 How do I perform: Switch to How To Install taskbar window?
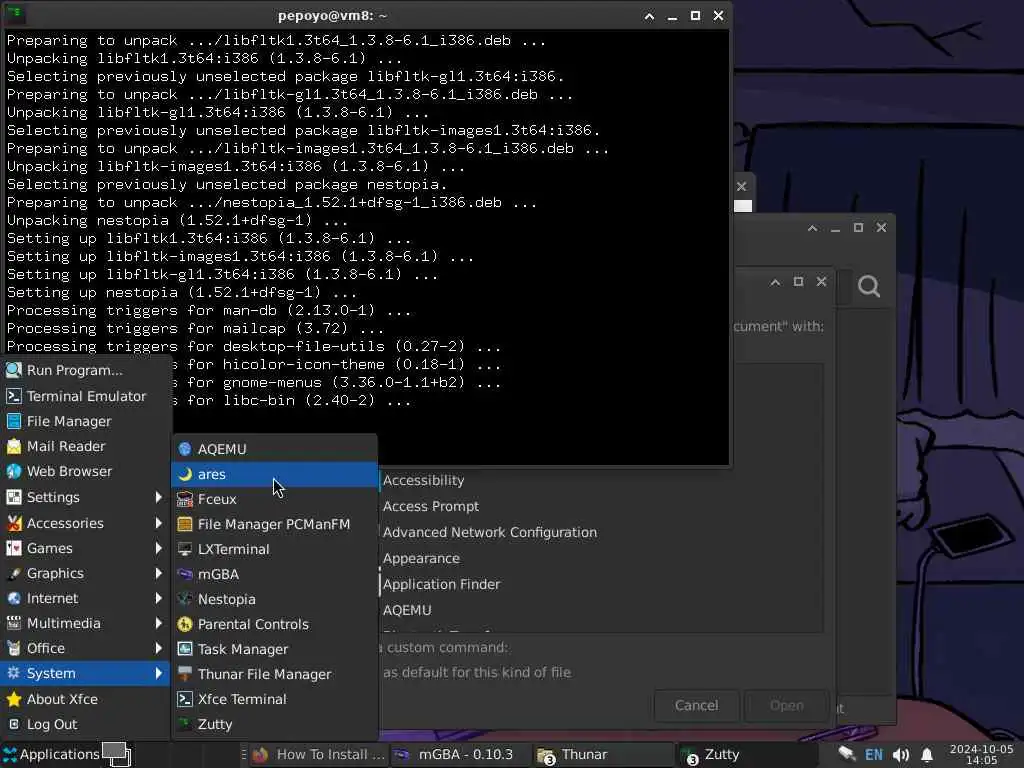319,754
